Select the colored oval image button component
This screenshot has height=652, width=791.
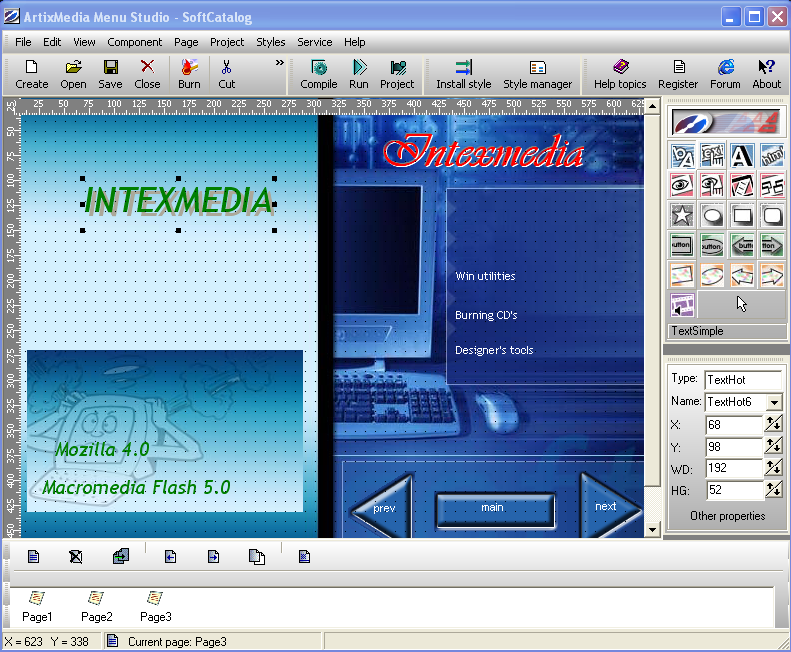pos(712,276)
